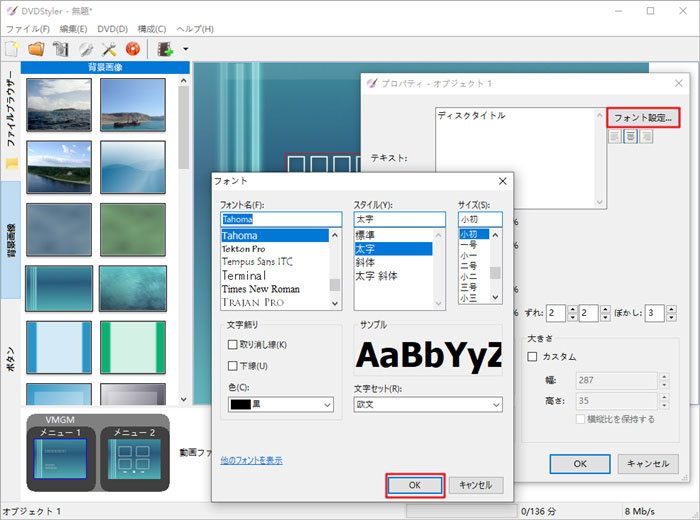Click the Add video file icon

(166, 49)
